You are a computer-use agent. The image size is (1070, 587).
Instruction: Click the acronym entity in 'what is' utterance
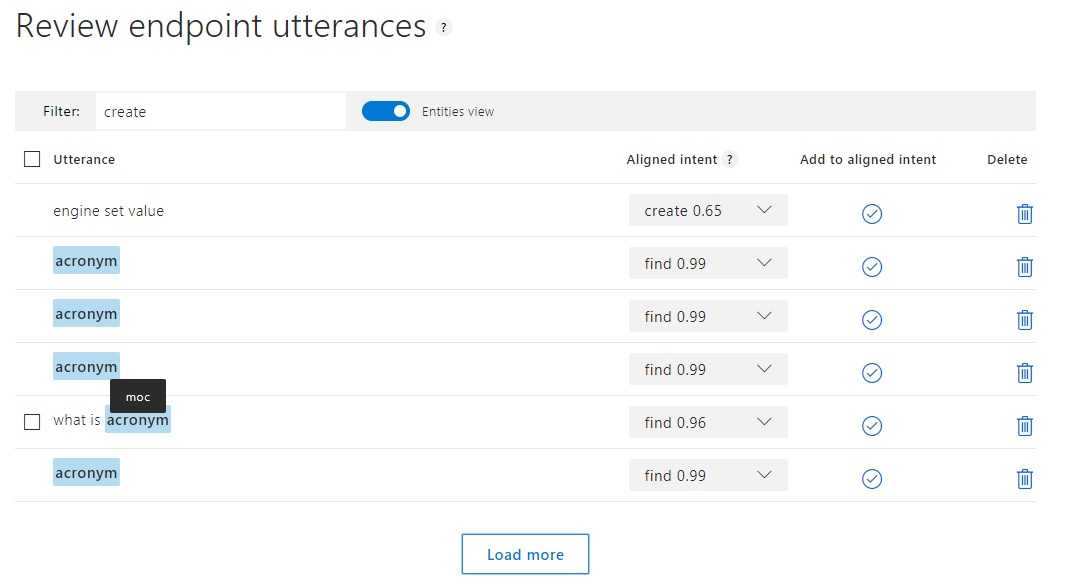138,421
